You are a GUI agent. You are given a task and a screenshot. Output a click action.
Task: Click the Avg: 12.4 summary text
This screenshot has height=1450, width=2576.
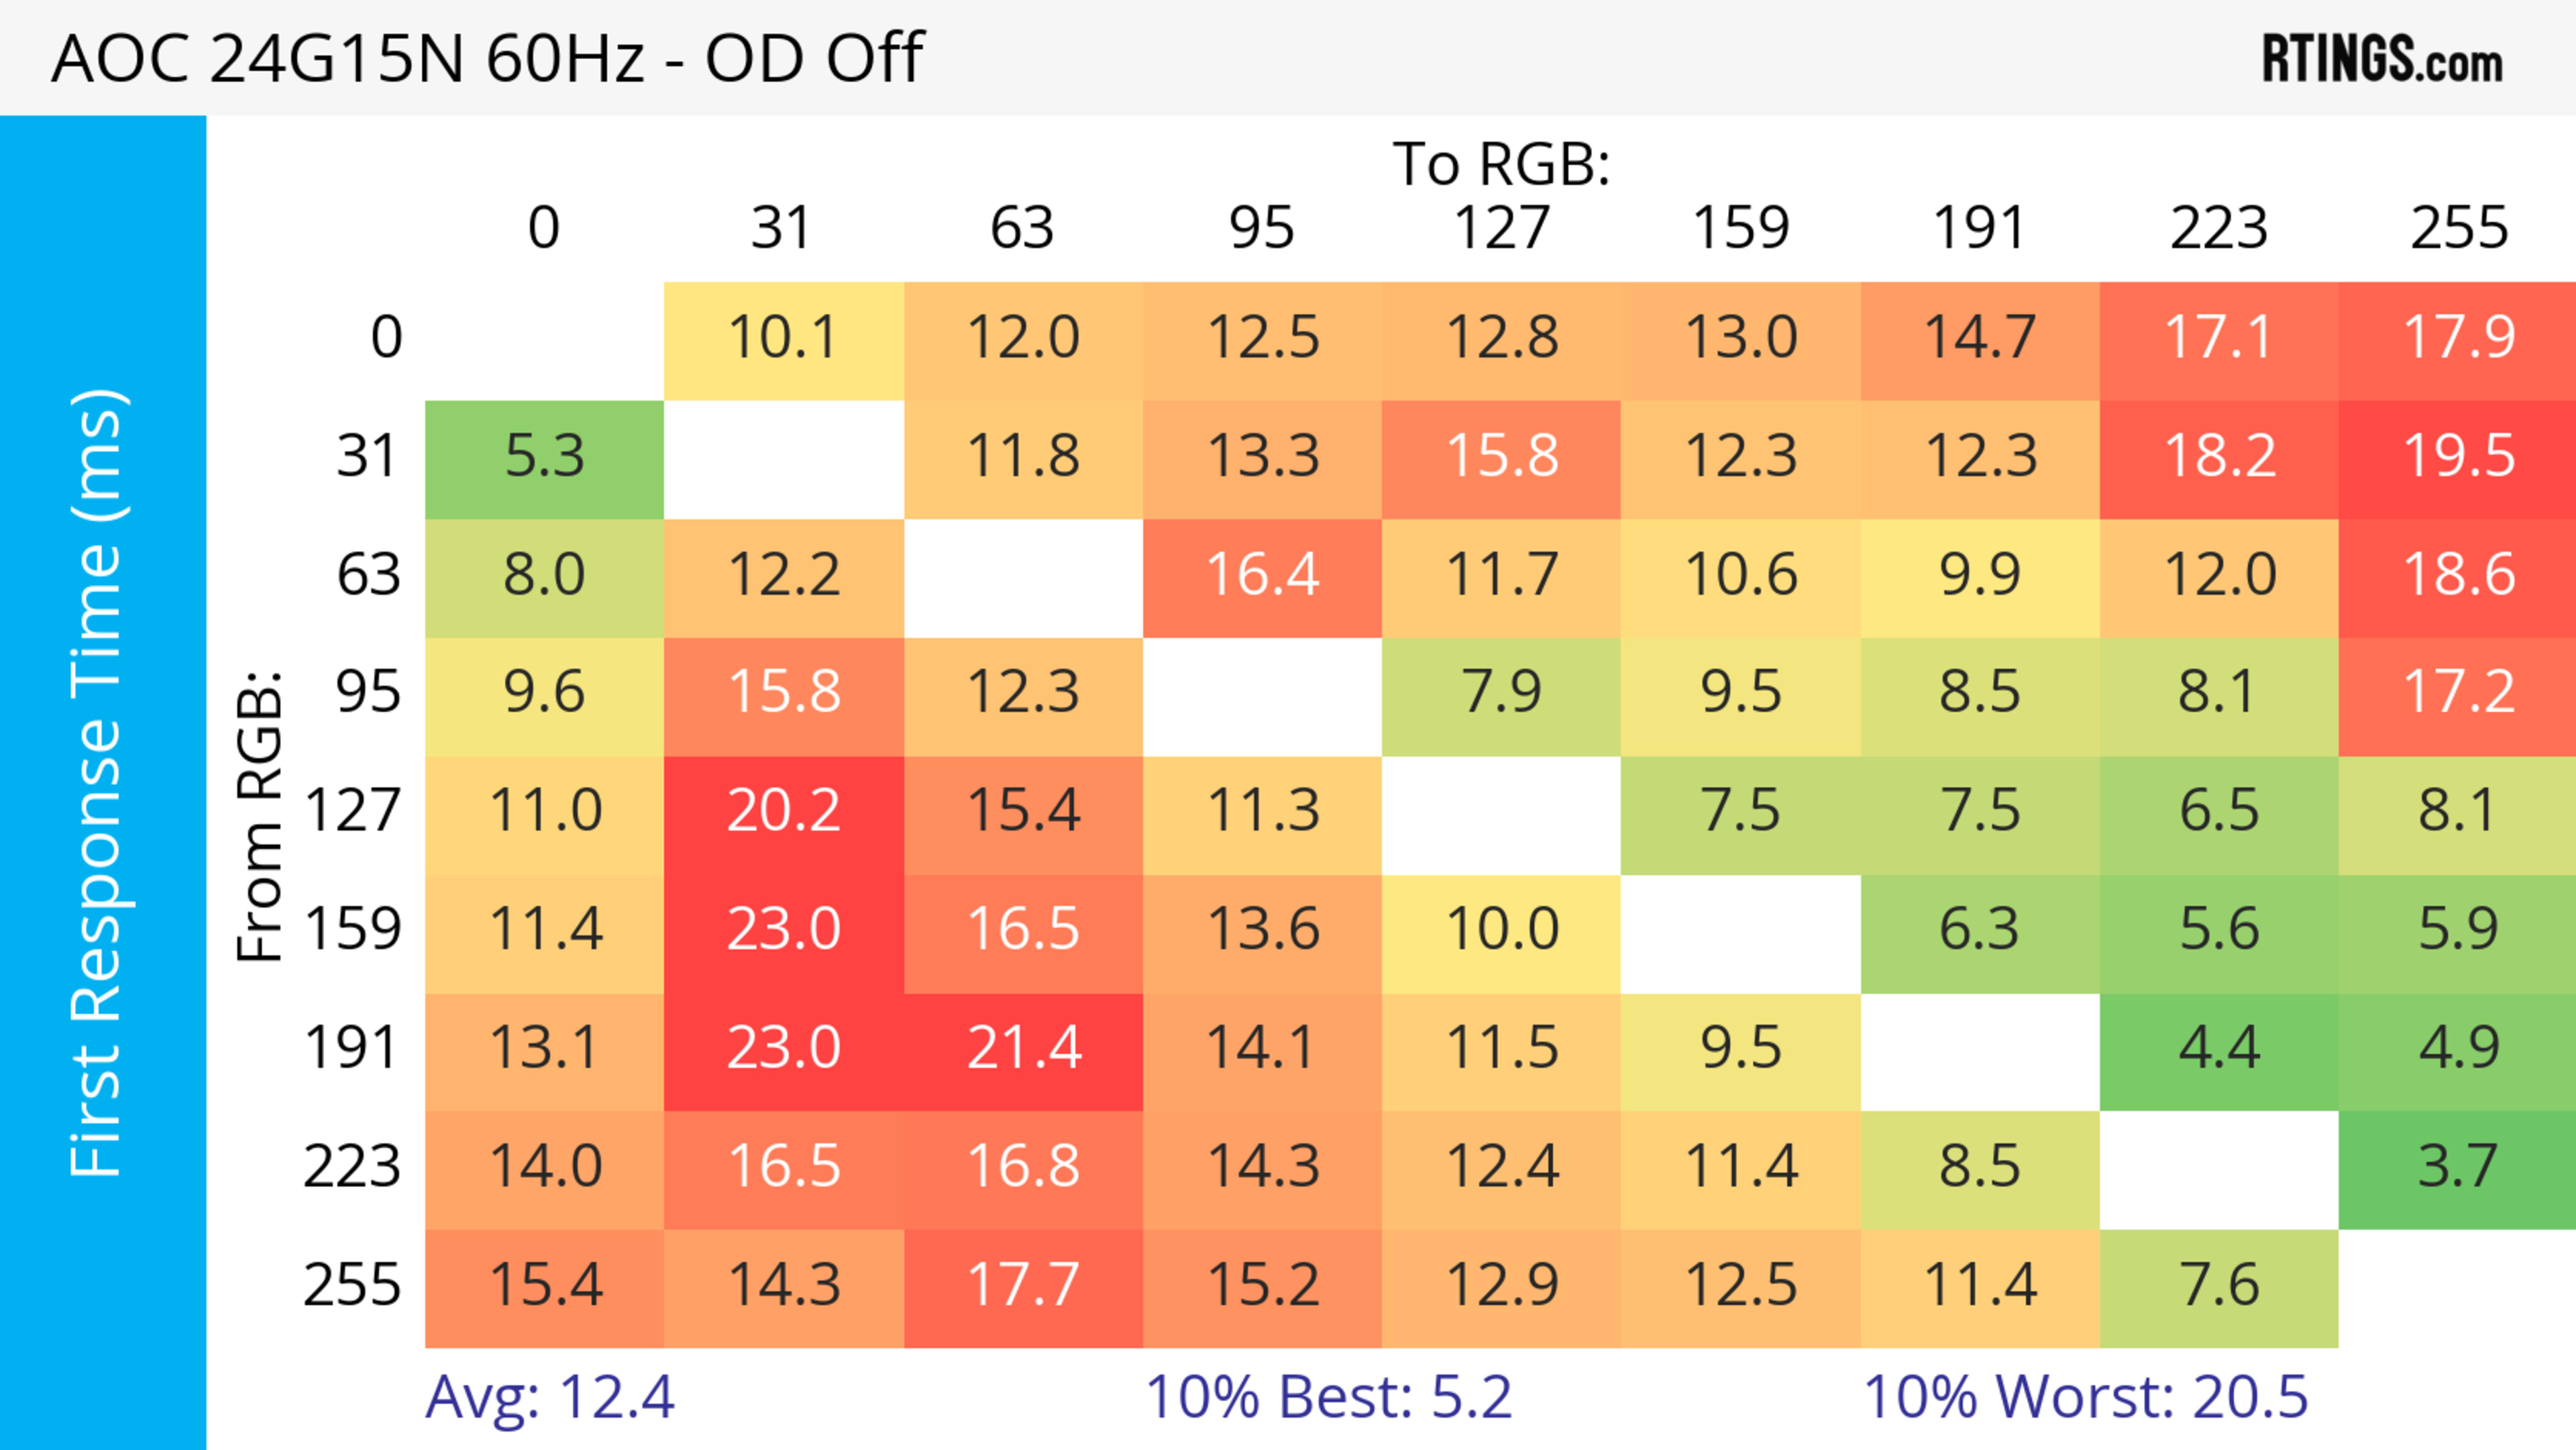tap(550, 1398)
